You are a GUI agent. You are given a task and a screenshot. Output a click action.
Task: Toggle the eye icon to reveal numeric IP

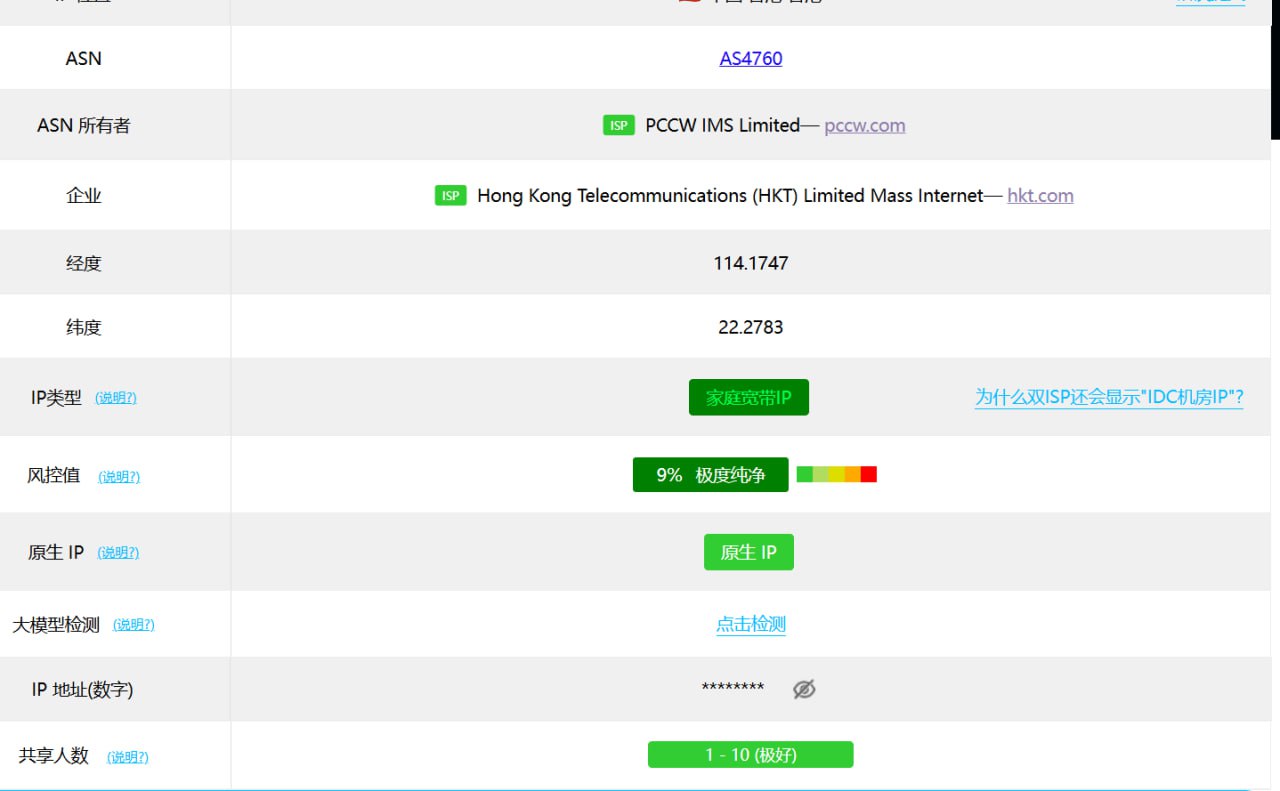(804, 689)
